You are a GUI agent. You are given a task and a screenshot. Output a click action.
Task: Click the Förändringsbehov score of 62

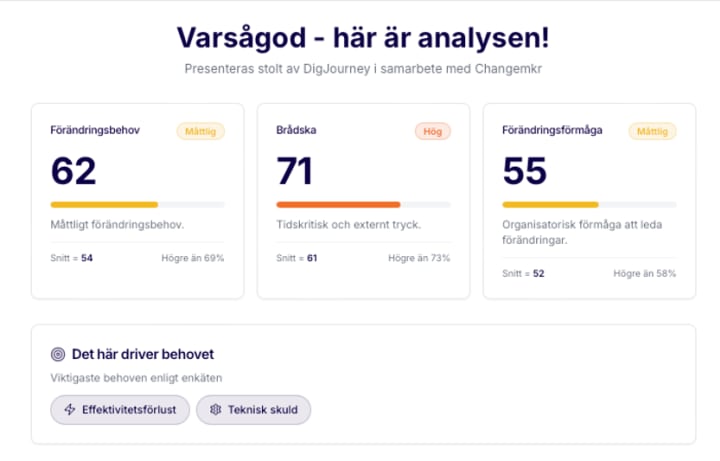click(x=73, y=170)
